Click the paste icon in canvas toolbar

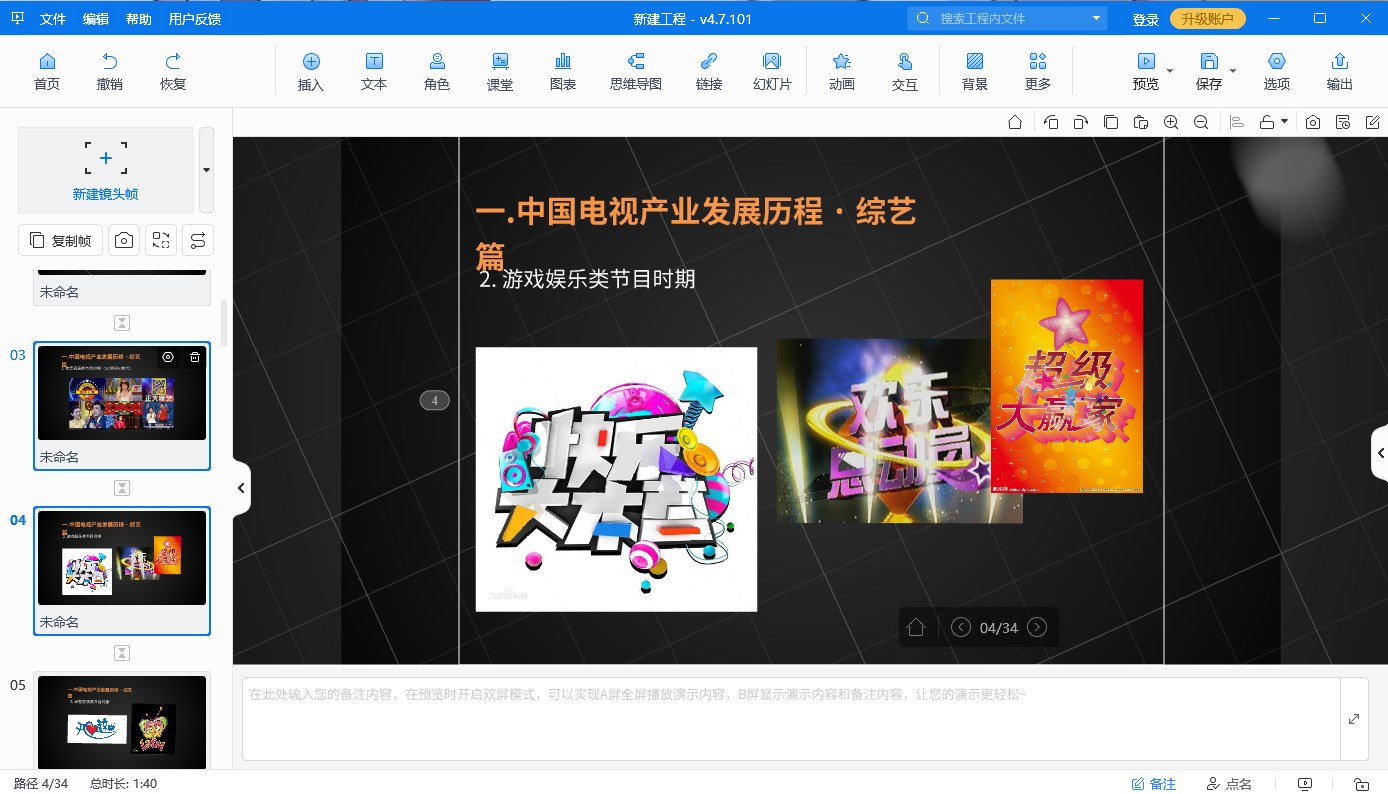(x=1141, y=122)
